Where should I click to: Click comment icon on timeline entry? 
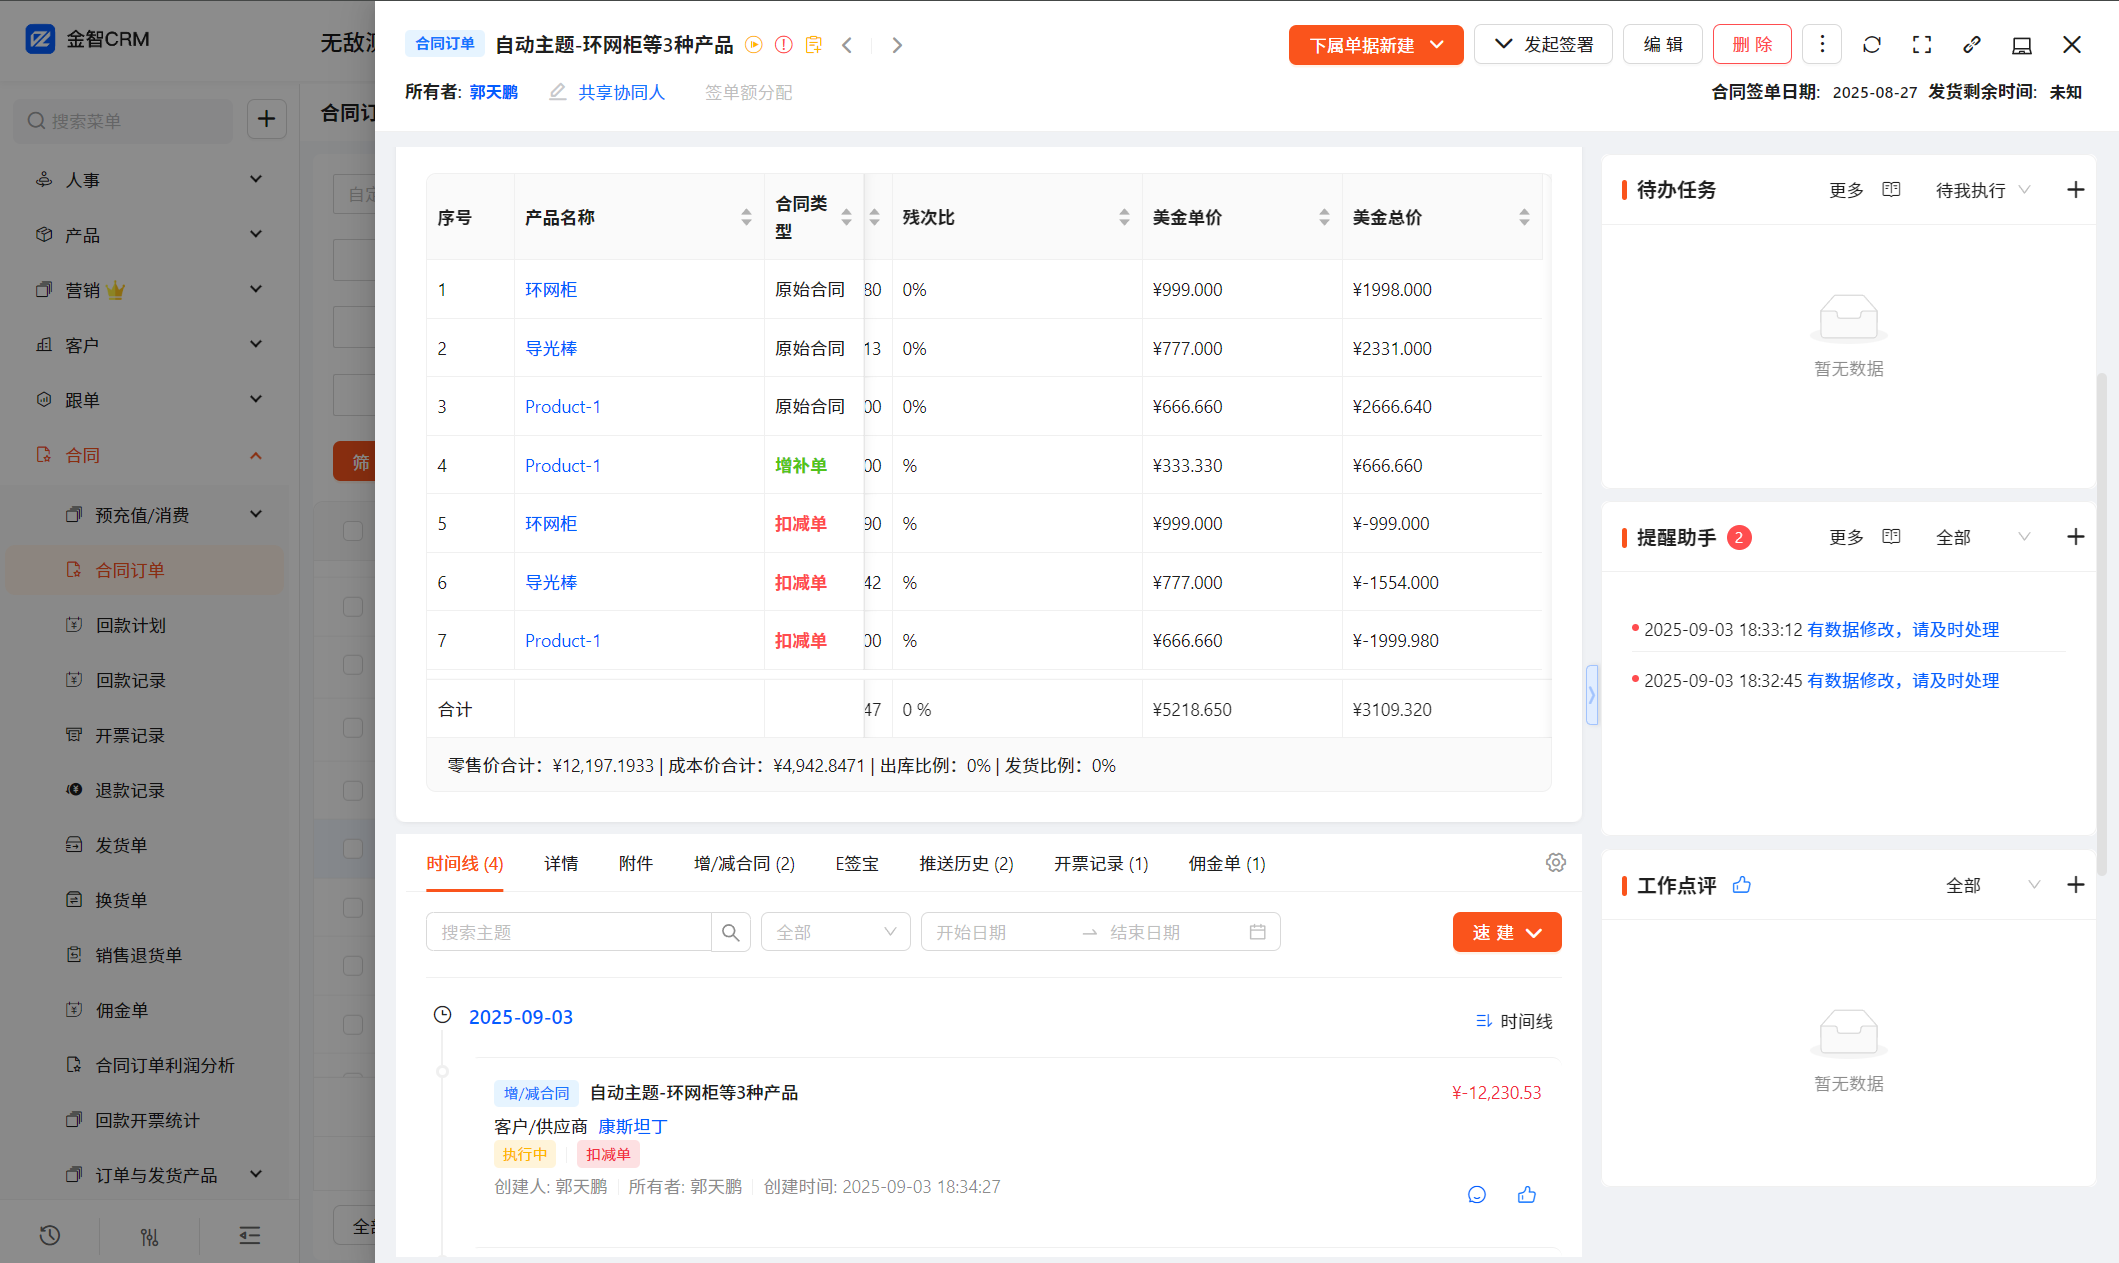(x=1477, y=1195)
